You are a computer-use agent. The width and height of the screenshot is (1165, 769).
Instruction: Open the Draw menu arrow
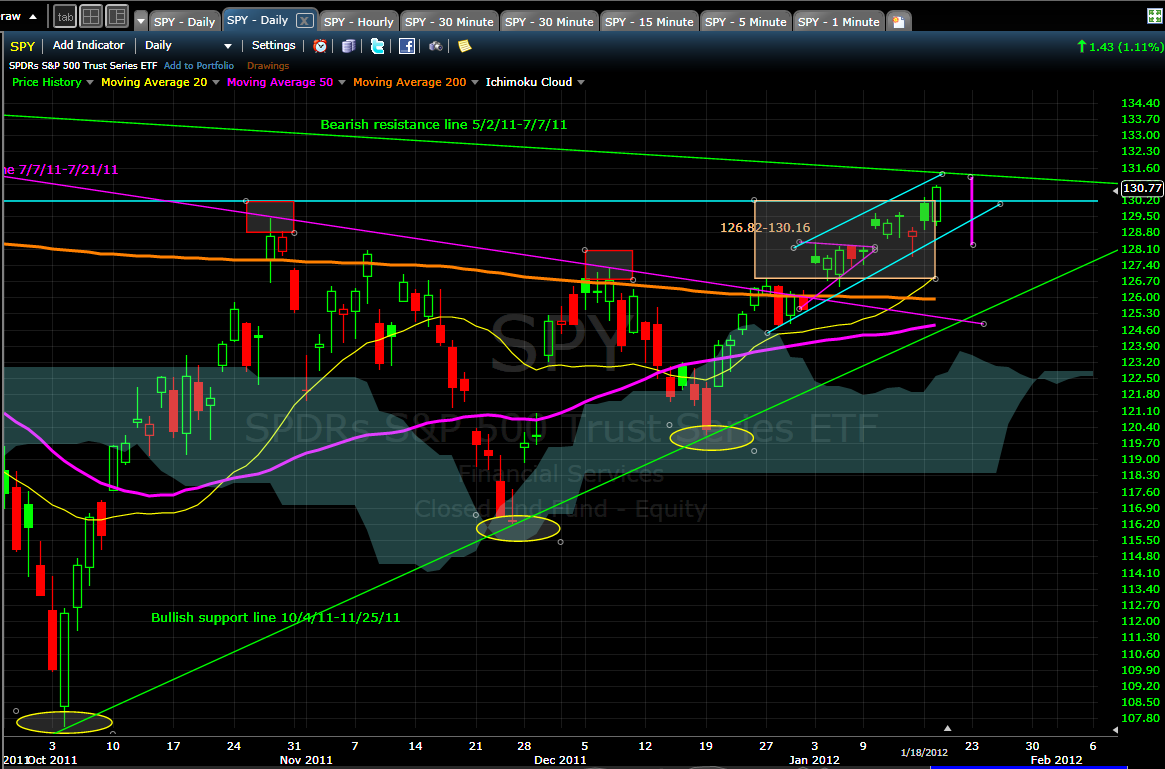[x=33, y=16]
